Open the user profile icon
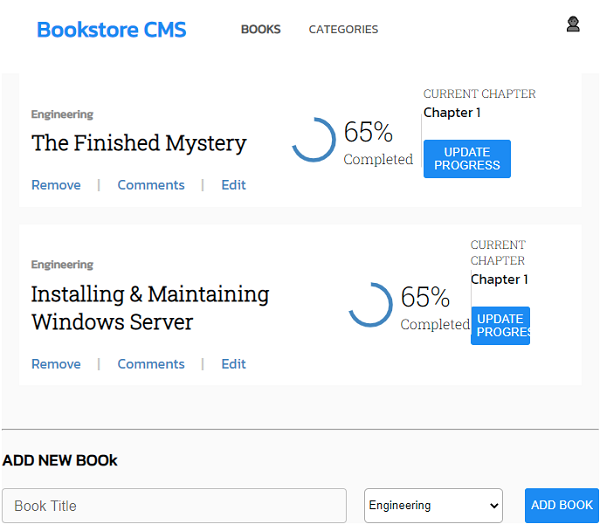The height and width of the screenshot is (531, 600). click(573, 25)
